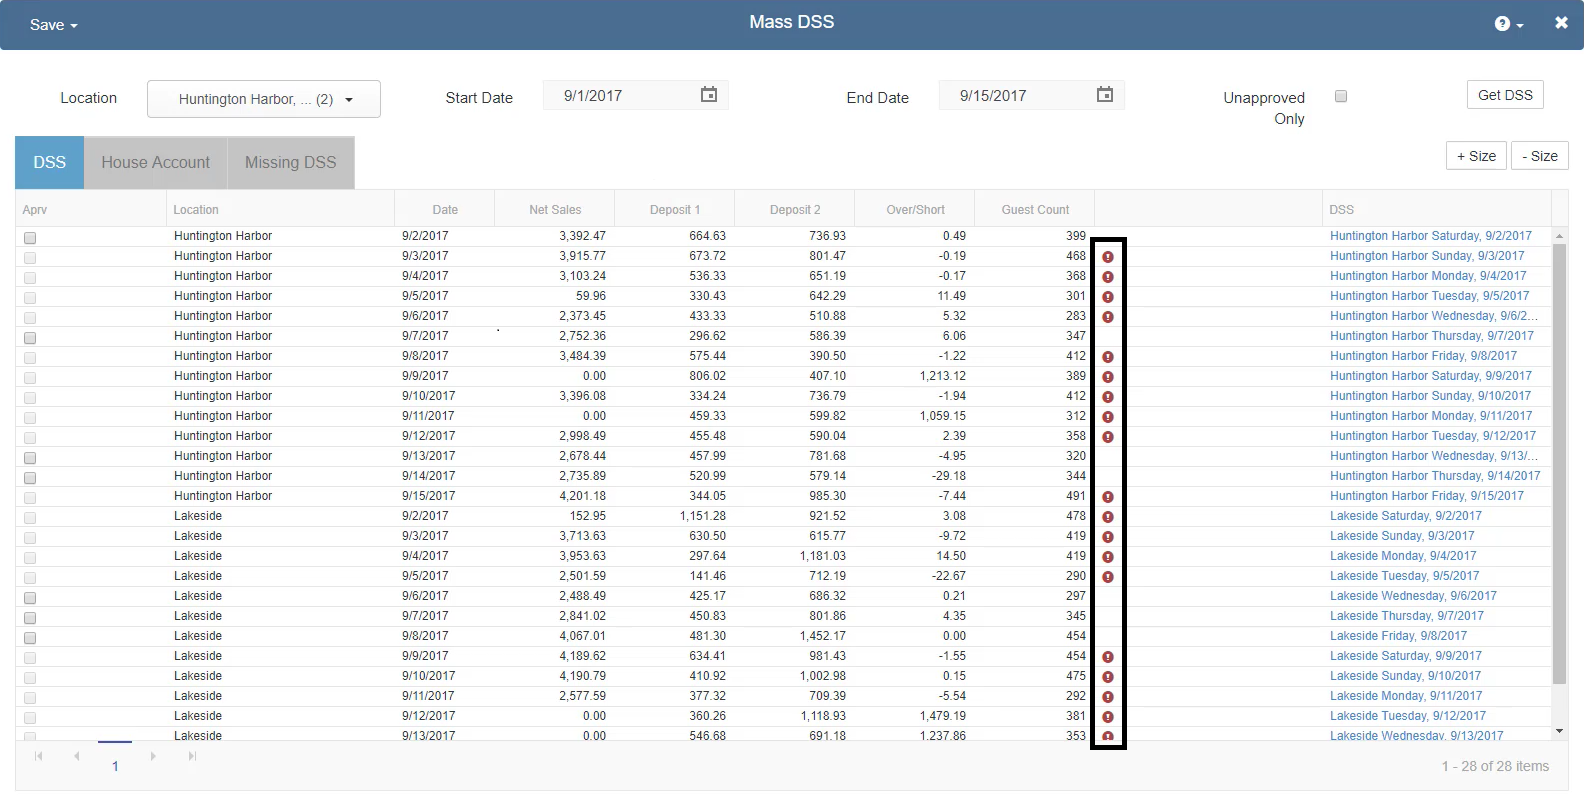Image resolution: width=1584 pixels, height=800 pixels.
Task: Close the Mass DSS window
Action: point(1560,23)
